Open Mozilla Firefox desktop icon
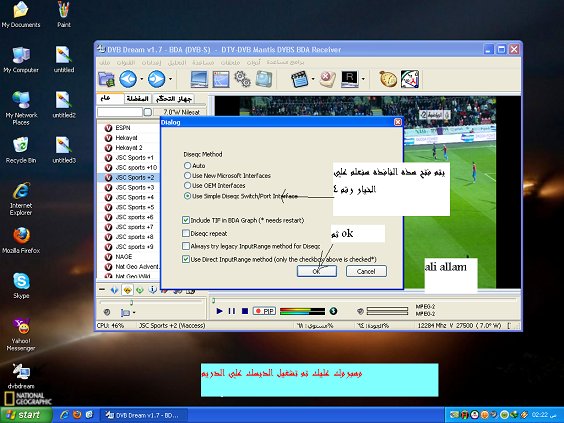 click(21, 240)
